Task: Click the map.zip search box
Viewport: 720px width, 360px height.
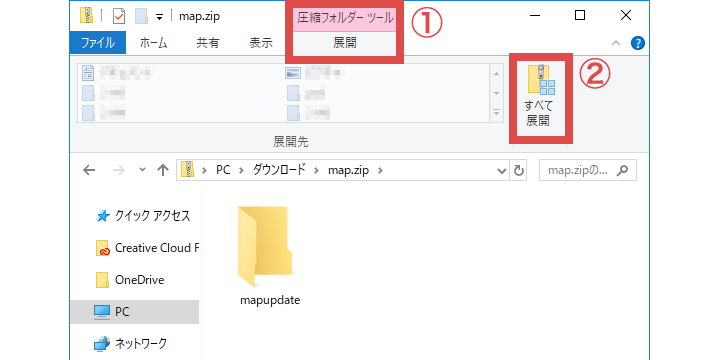Action: pyautogui.click(x=588, y=170)
